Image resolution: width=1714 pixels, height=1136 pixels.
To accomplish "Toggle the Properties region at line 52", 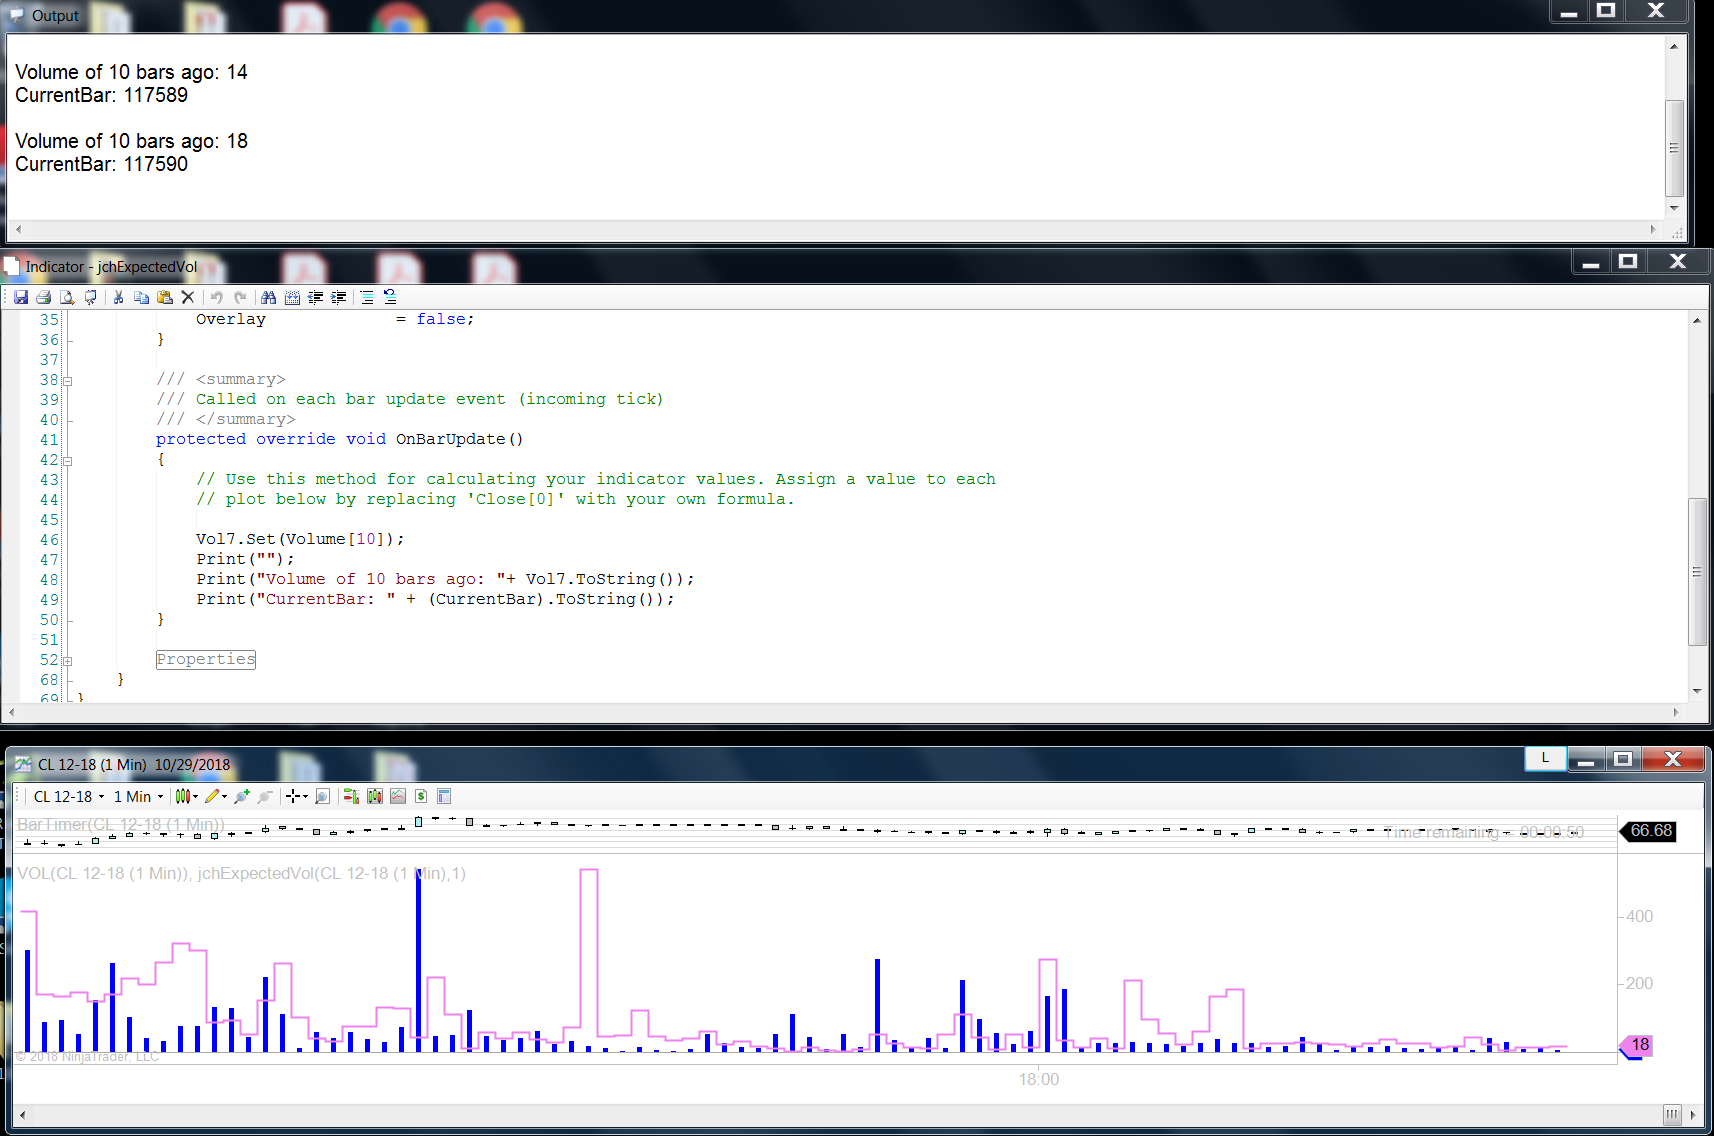I will [x=67, y=660].
